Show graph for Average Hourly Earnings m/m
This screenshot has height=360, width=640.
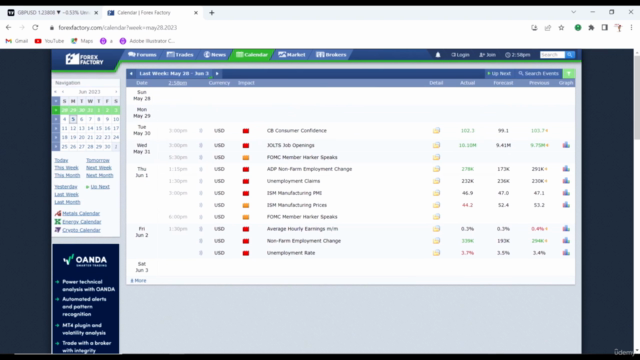click(566, 229)
